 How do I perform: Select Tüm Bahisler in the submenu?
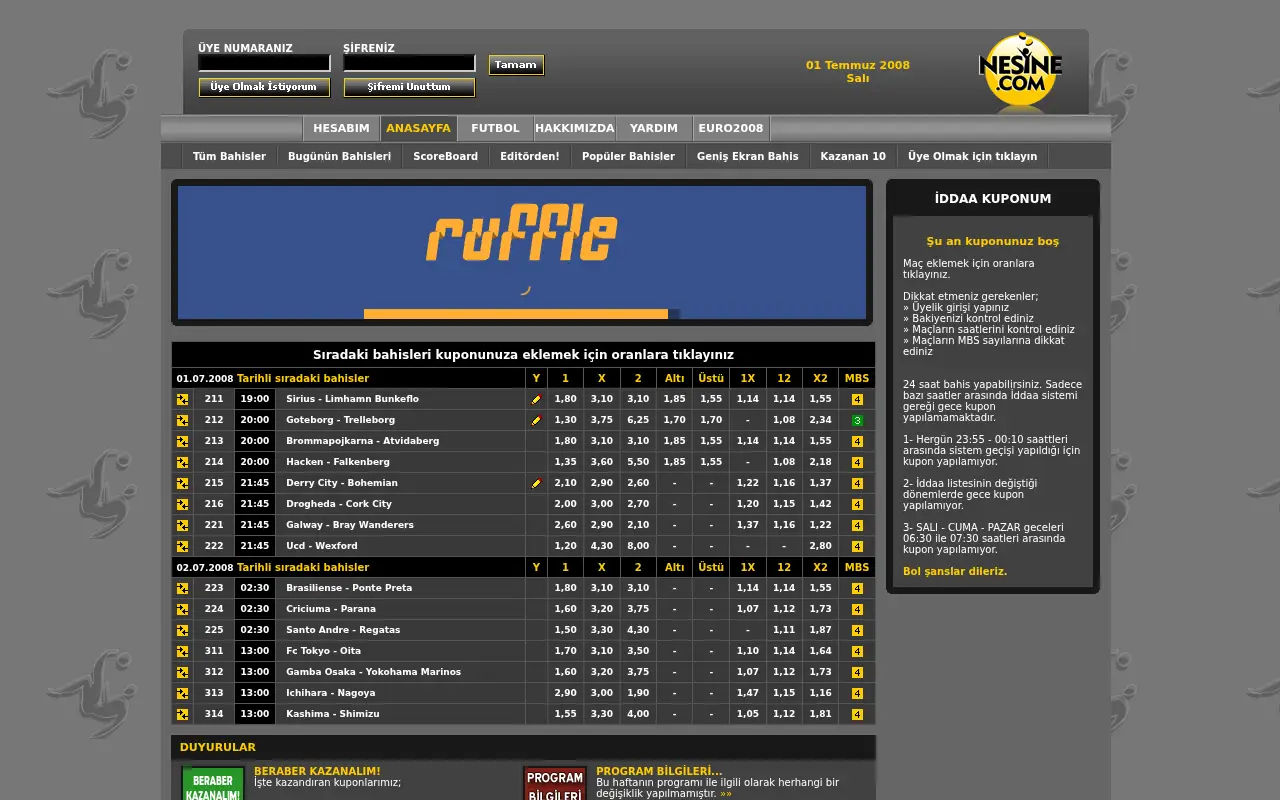tap(229, 156)
